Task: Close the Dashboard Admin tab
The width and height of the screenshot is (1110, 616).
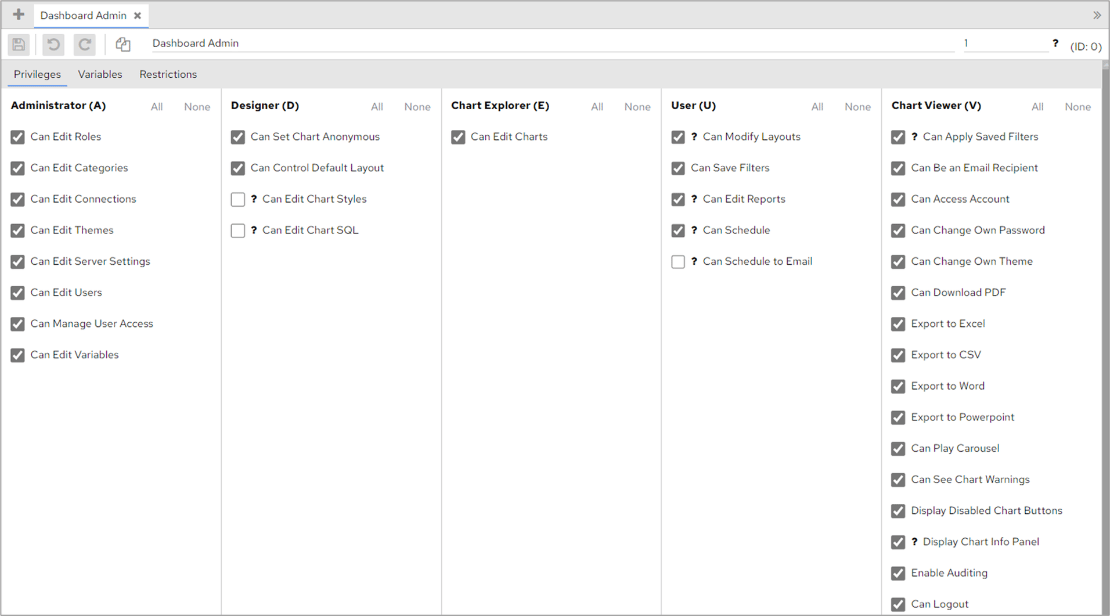Action: (137, 16)
